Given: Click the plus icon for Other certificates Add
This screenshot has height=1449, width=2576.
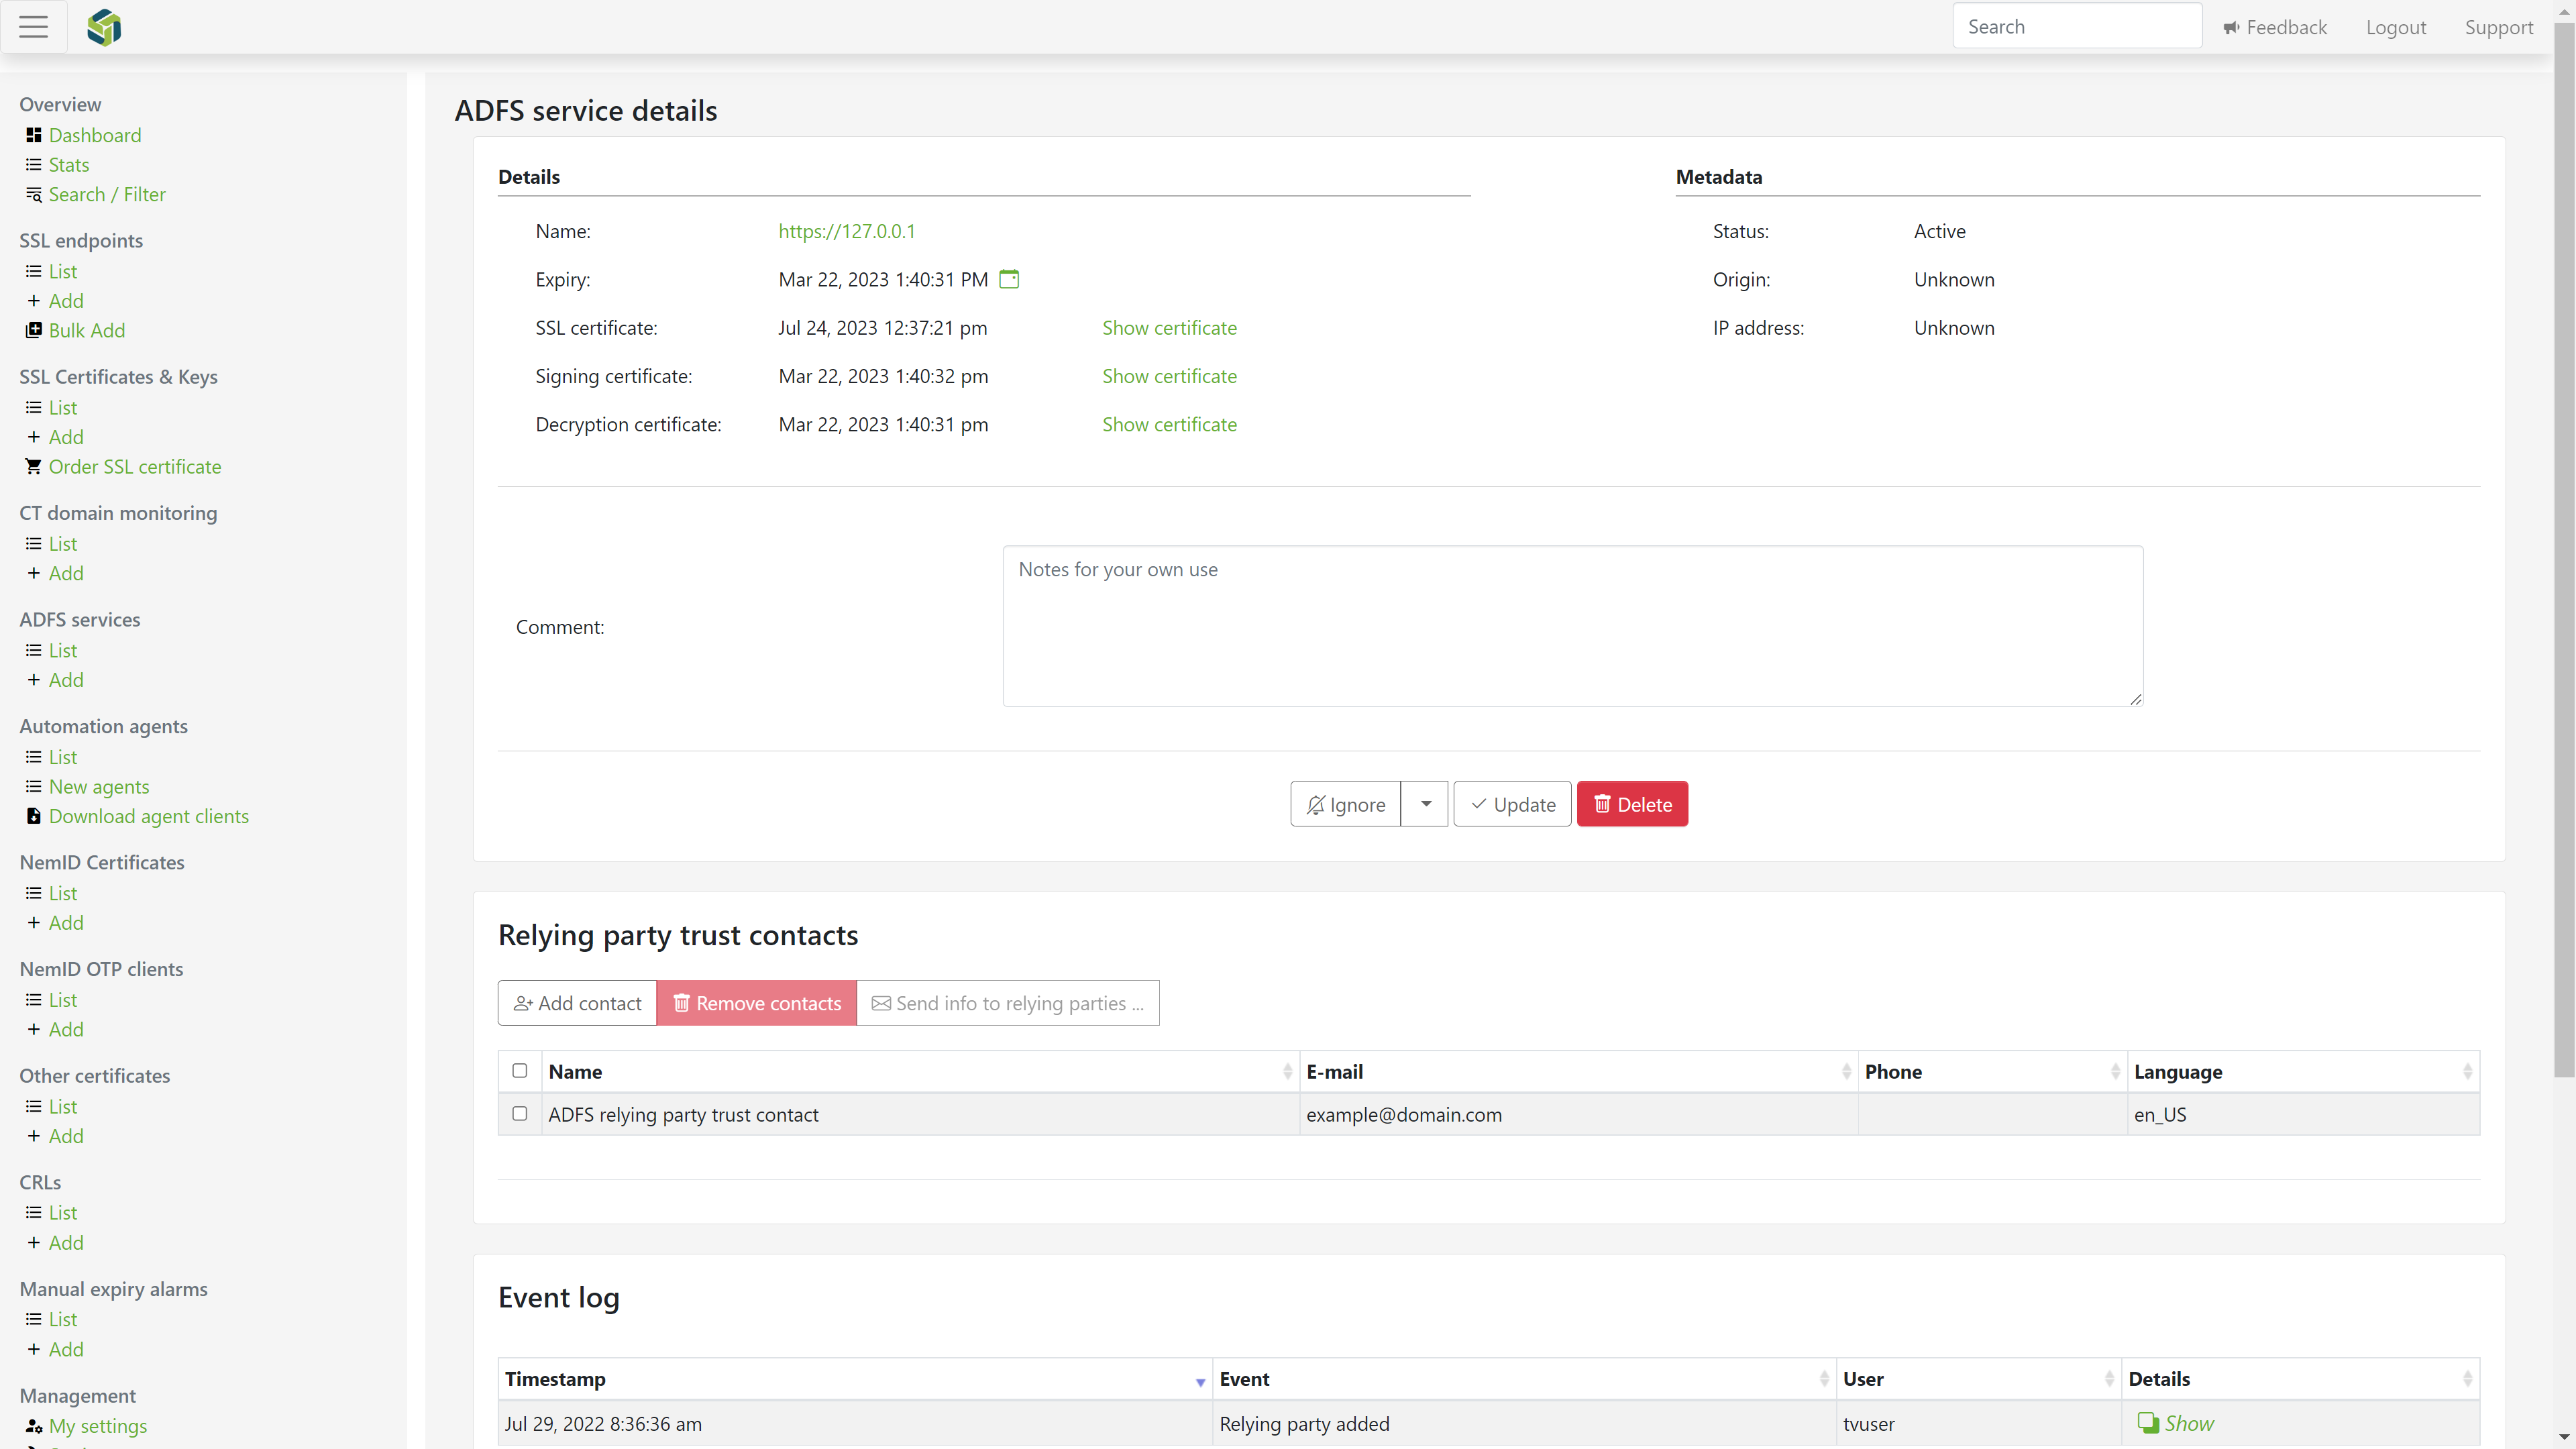Looking at the screenshot, I should (x=34, y=1136).
